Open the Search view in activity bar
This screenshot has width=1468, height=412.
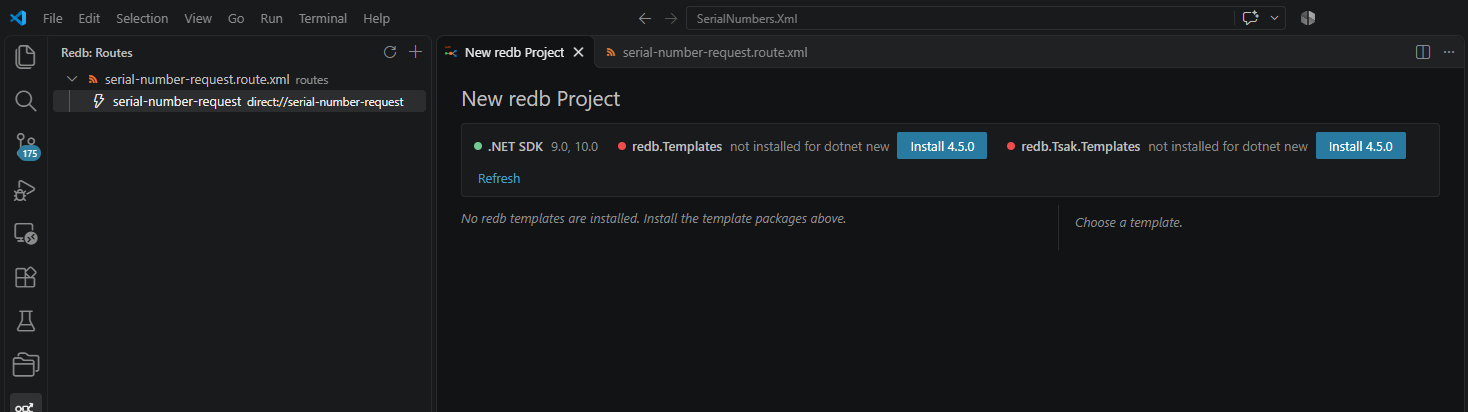(x=25, y=100)
